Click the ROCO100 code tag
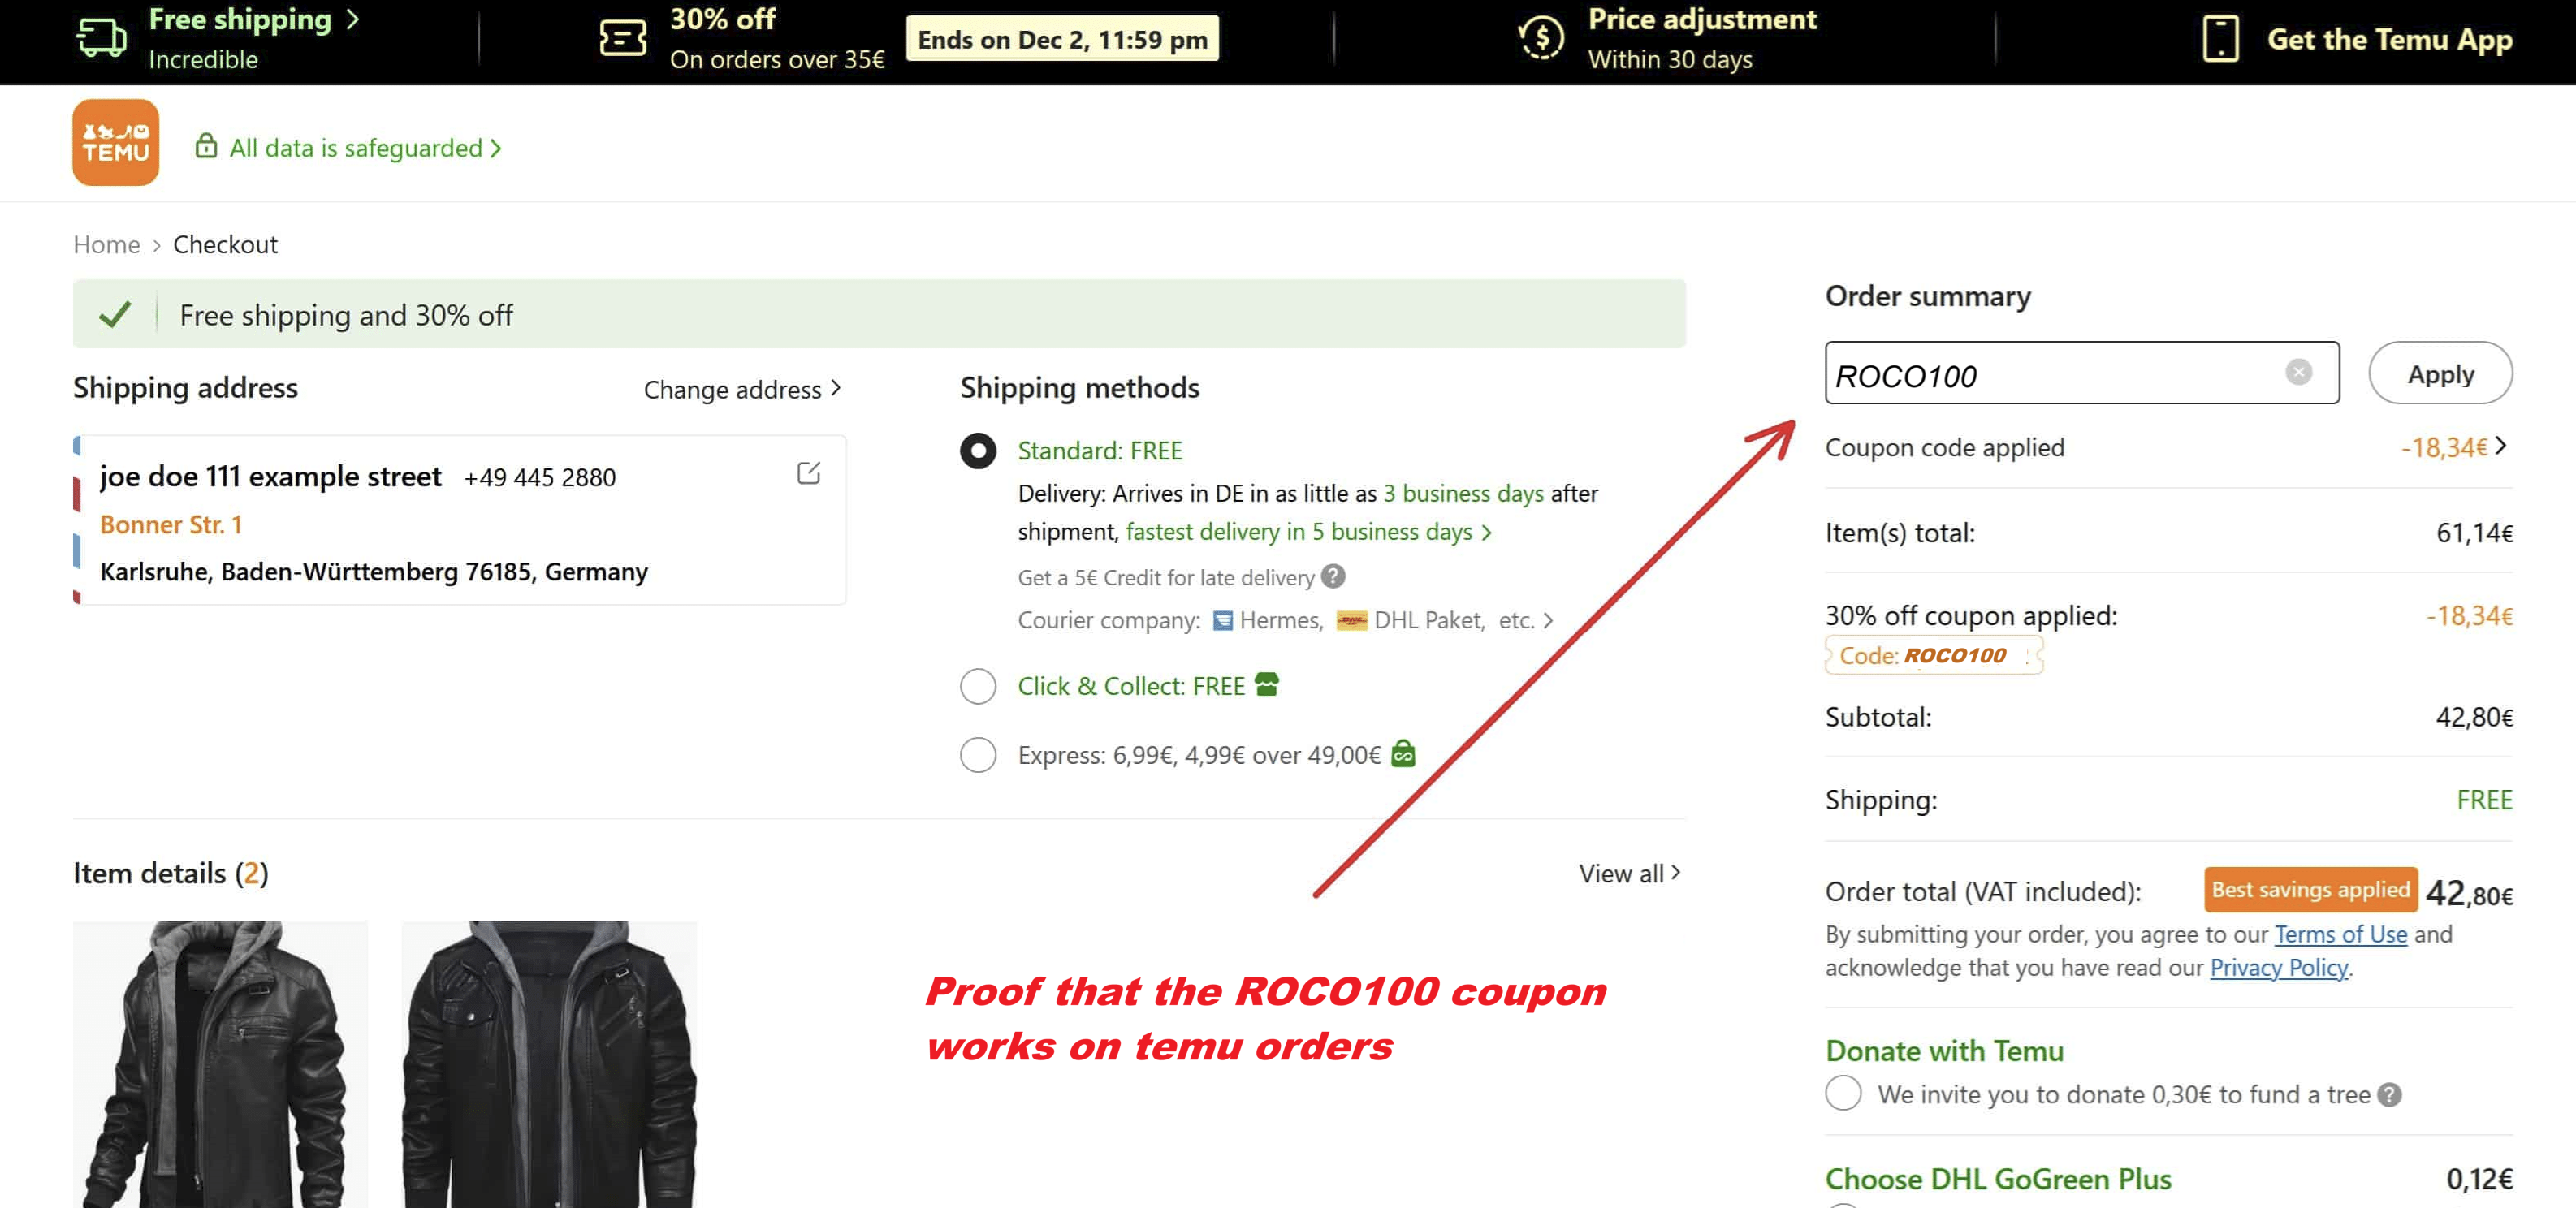 coord(1934,655)
